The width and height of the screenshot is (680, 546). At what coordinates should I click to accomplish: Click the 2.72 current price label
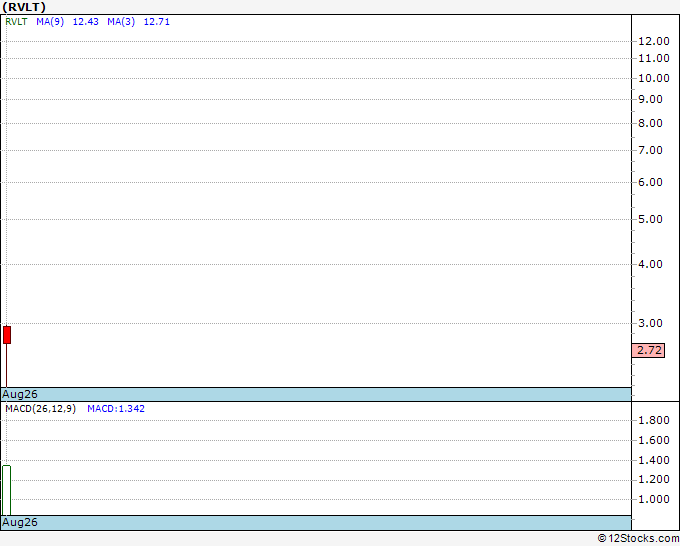coord(649,350)
